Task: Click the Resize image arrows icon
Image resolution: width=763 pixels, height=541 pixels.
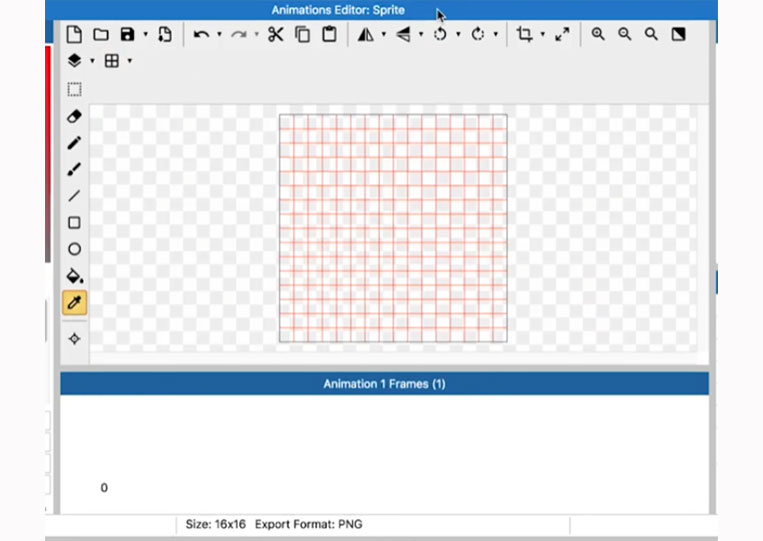Action: pos(562,34)
